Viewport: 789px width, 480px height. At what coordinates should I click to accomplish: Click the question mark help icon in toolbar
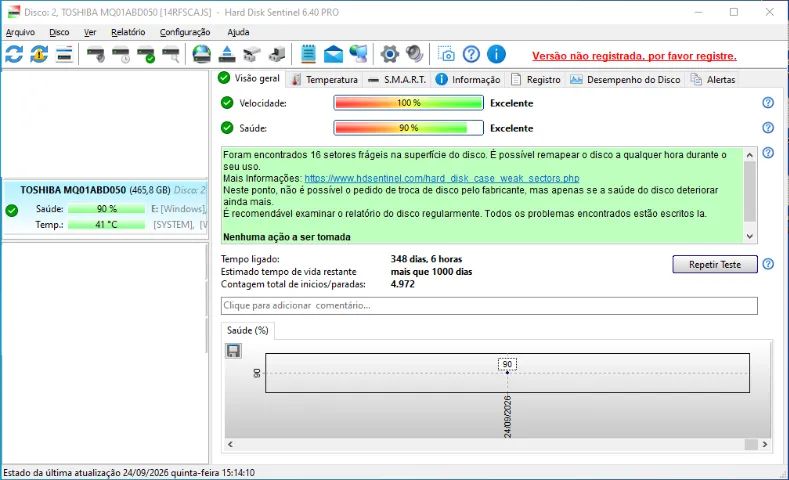click(x=471, y=54)
